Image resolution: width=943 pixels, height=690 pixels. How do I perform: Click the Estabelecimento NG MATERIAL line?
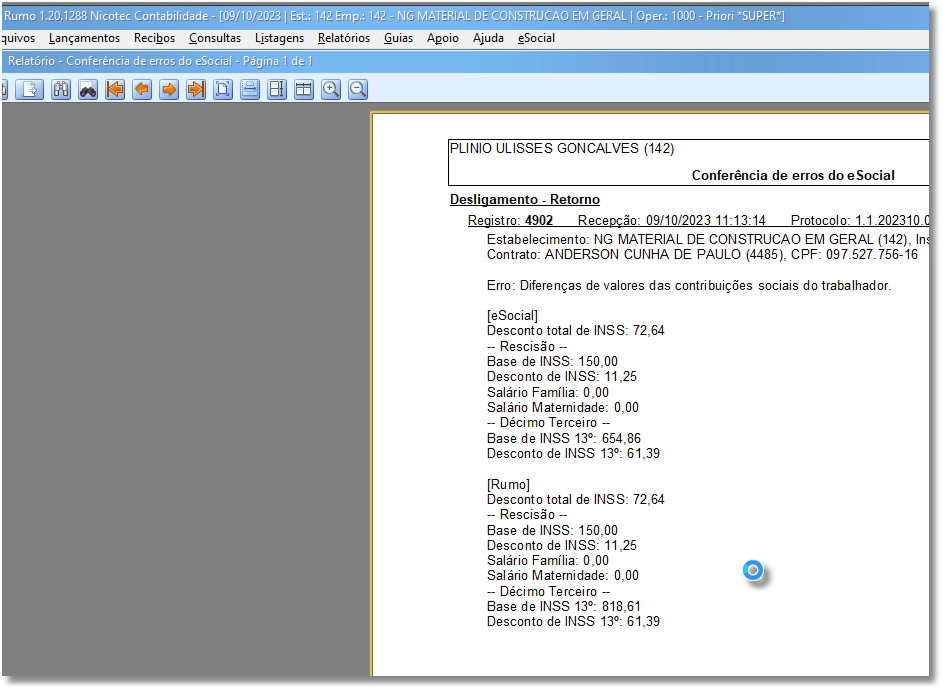[x=708, y=239]
